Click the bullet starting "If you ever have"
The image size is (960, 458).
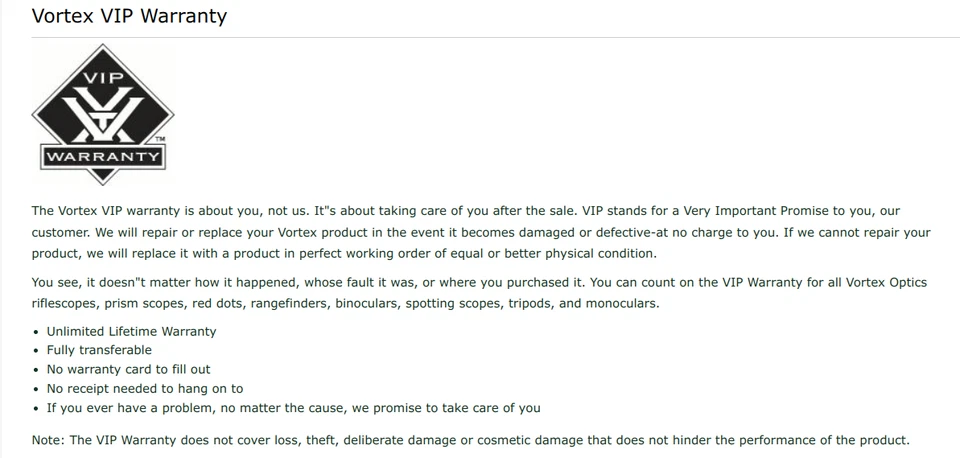tap(293, 407)
